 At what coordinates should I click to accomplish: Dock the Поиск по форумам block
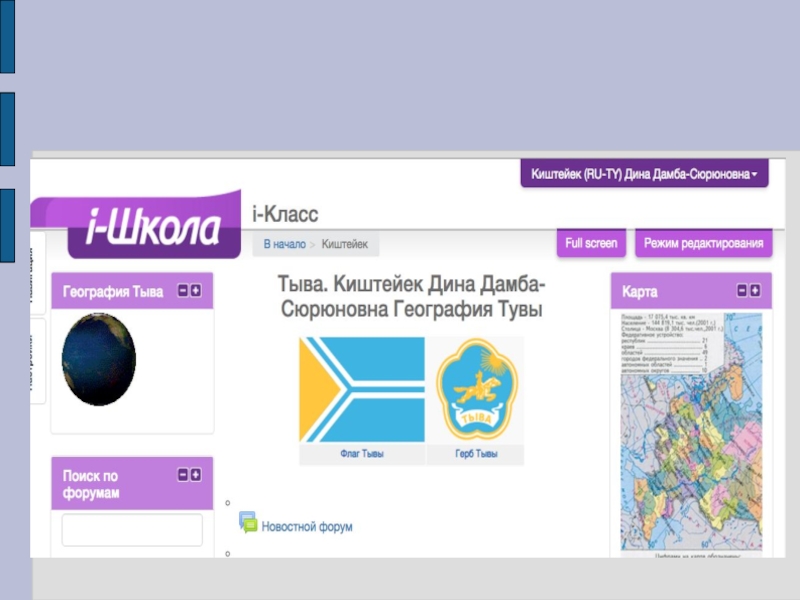pos(195,475)
